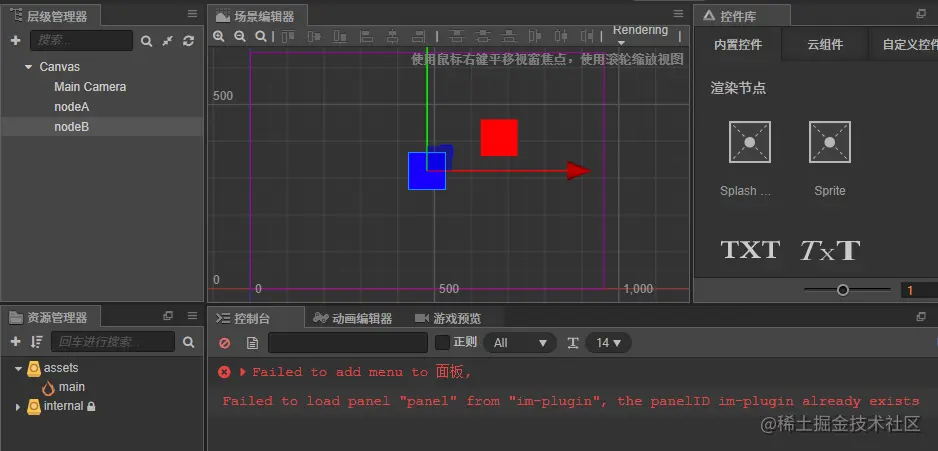Refresh the hierarchy panel
Screen dimensions: 938x451
(x=188, y=41)
